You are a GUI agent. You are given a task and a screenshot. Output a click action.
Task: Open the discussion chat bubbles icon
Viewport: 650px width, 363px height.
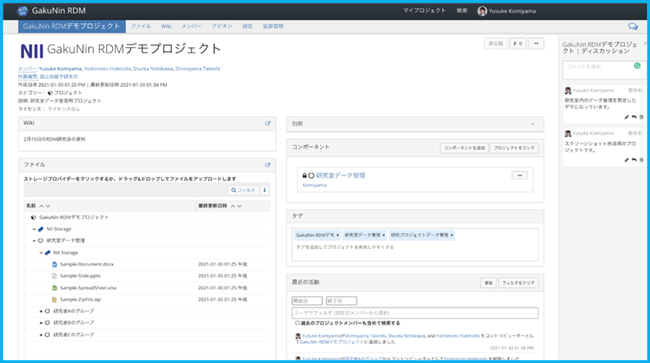[x=633, y=27]
